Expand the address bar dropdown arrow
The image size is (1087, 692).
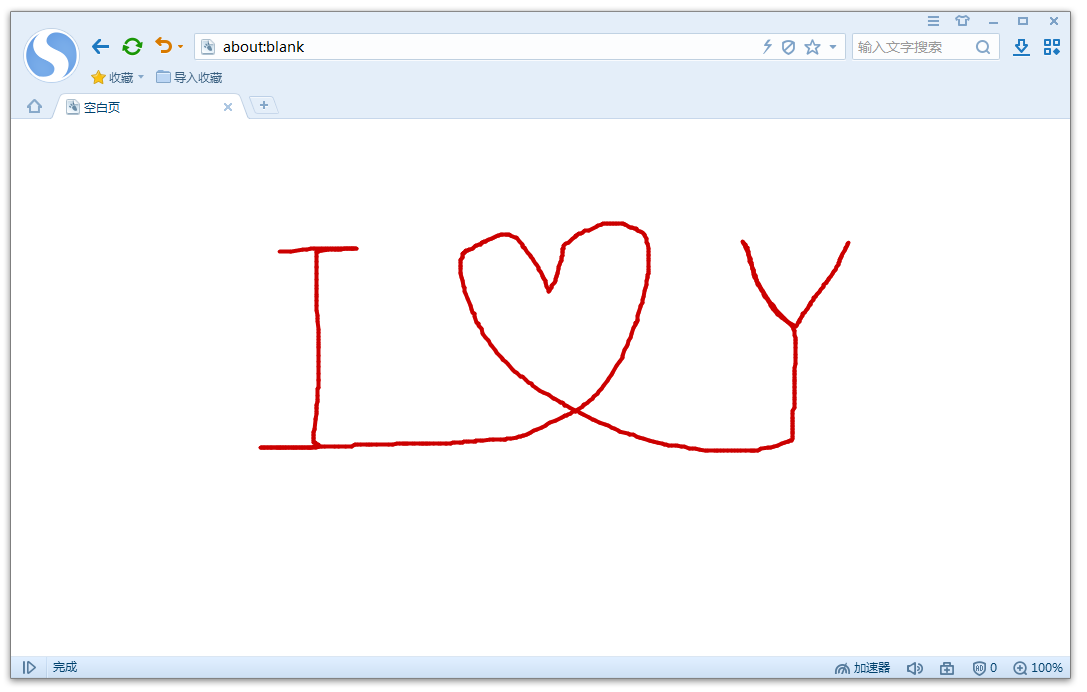pos(833,47)
